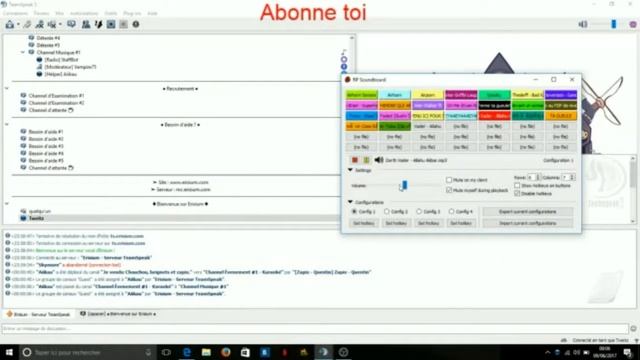
Task: Select the Config 2 radio button
Action: pos(387,212)
